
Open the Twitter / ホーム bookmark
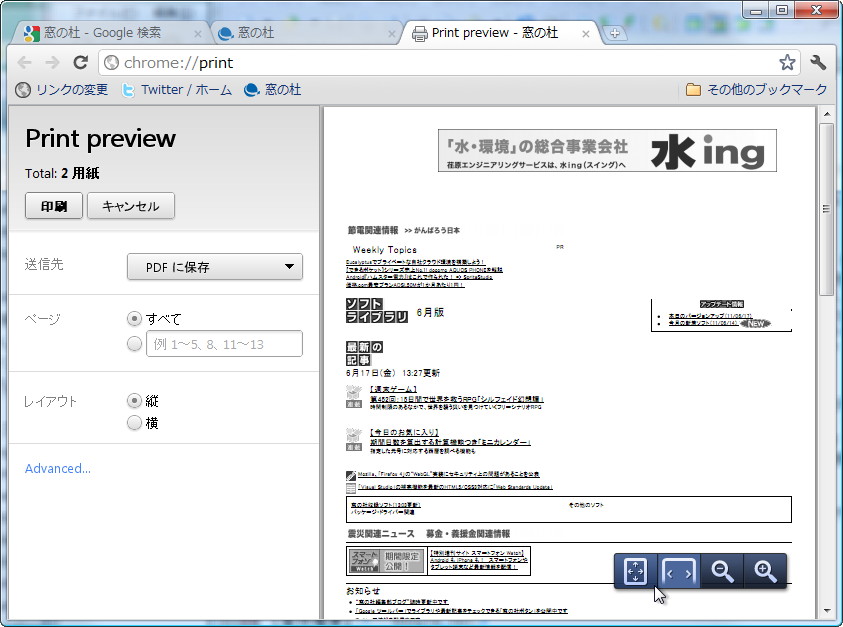(x=177, y=90)
